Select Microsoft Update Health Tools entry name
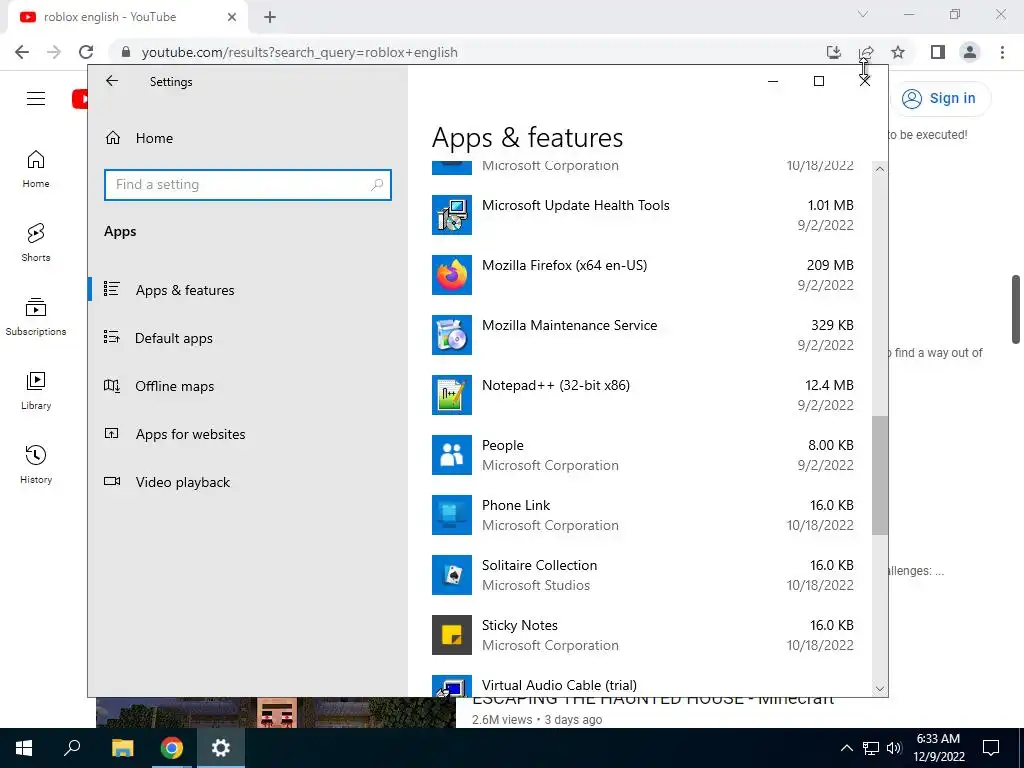The image size is (1024, 768). [x=575, y=205]
